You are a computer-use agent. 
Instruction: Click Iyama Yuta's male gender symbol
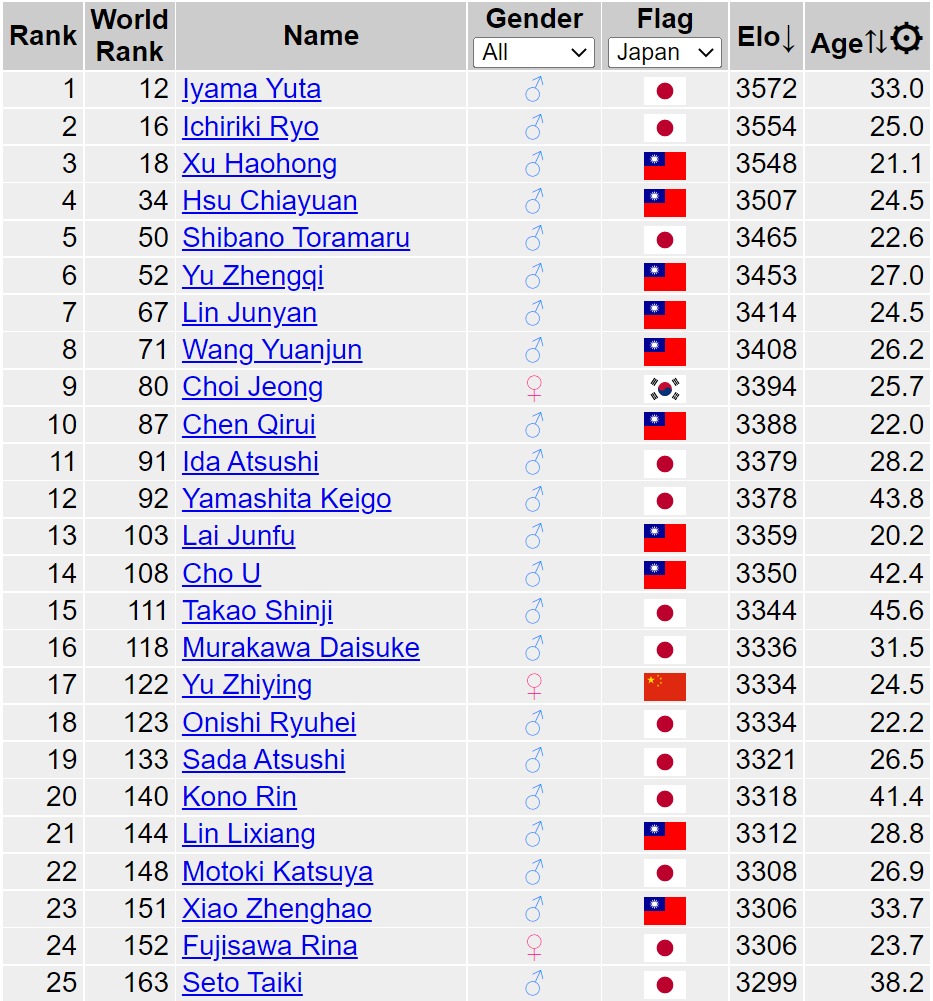point(534,91)
